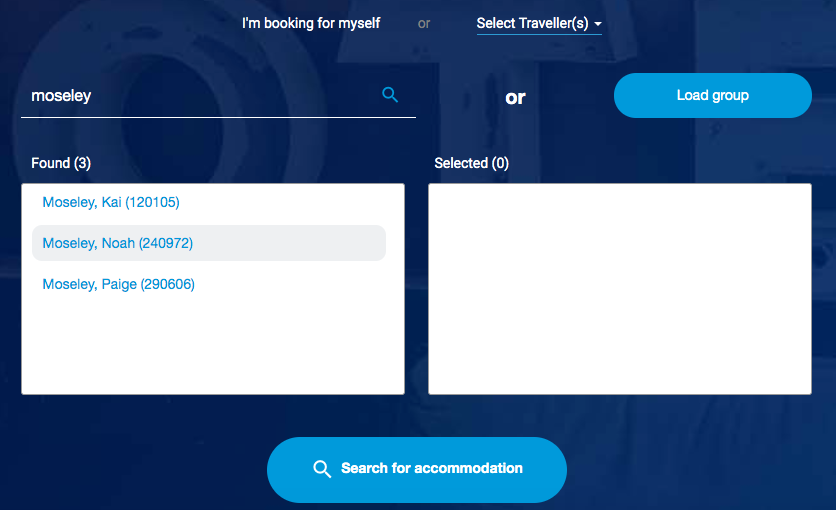Click the Selected (0) heading

pos(471,163)
